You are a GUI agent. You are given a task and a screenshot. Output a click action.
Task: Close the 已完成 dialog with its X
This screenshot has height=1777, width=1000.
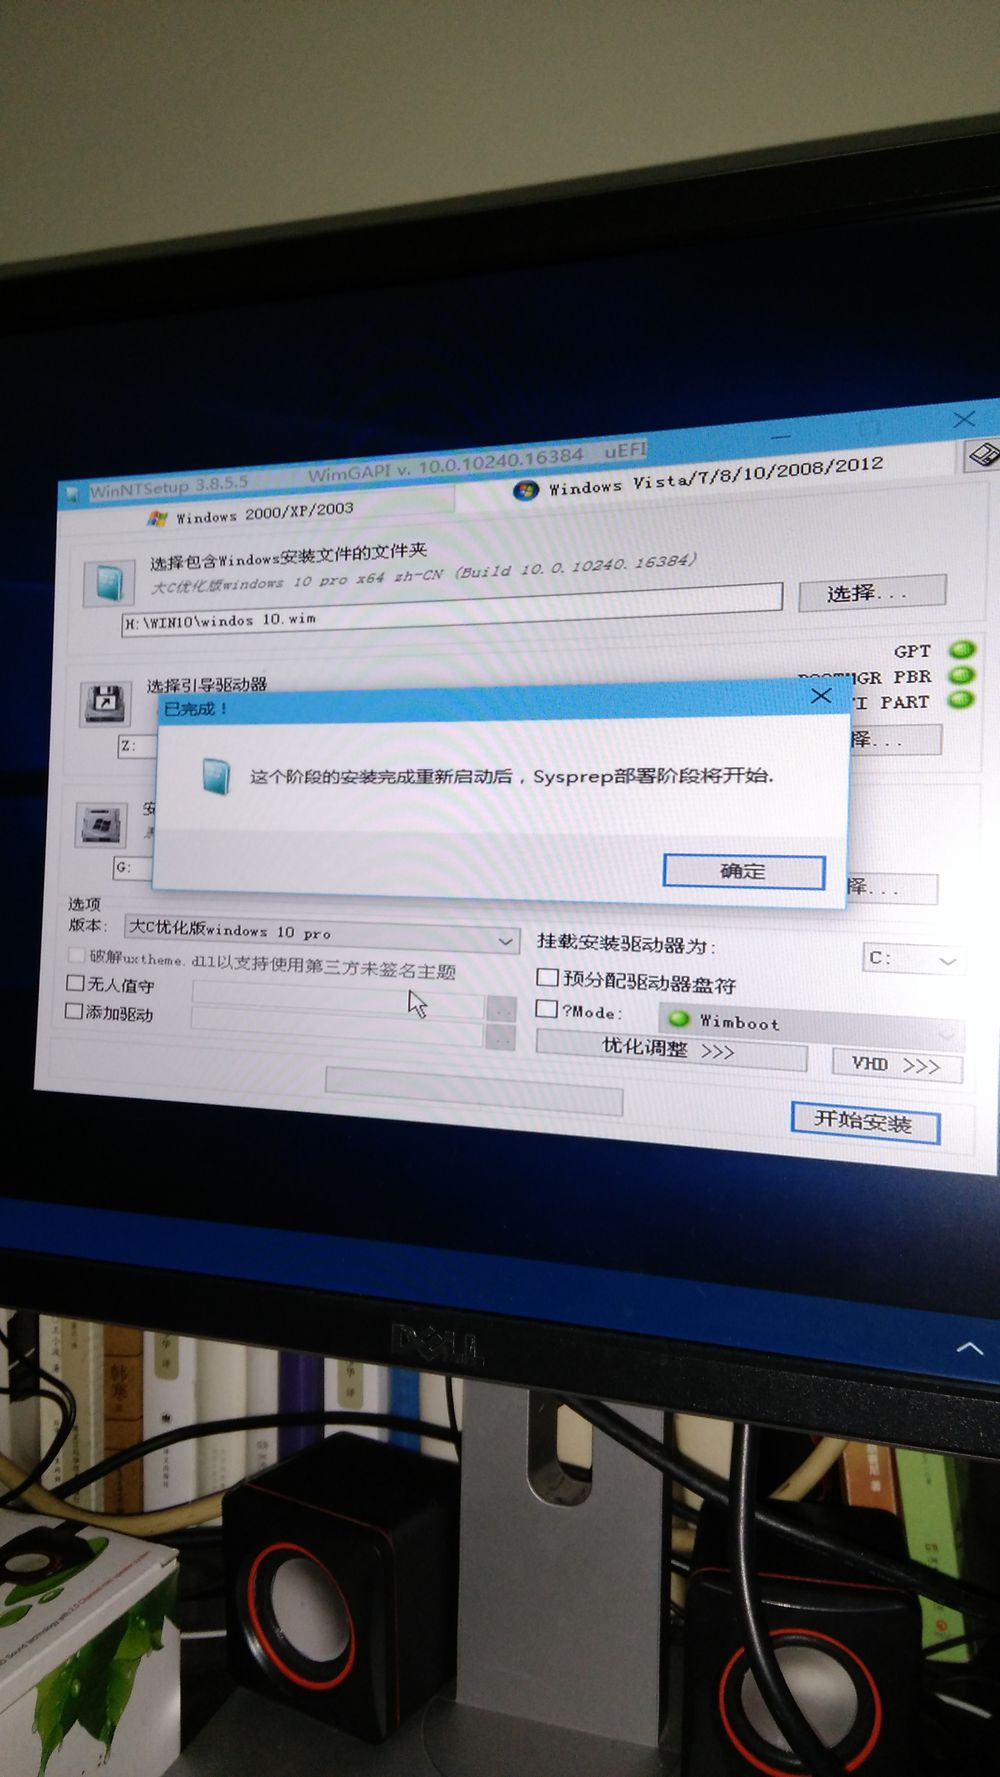(x=821, y=696)
